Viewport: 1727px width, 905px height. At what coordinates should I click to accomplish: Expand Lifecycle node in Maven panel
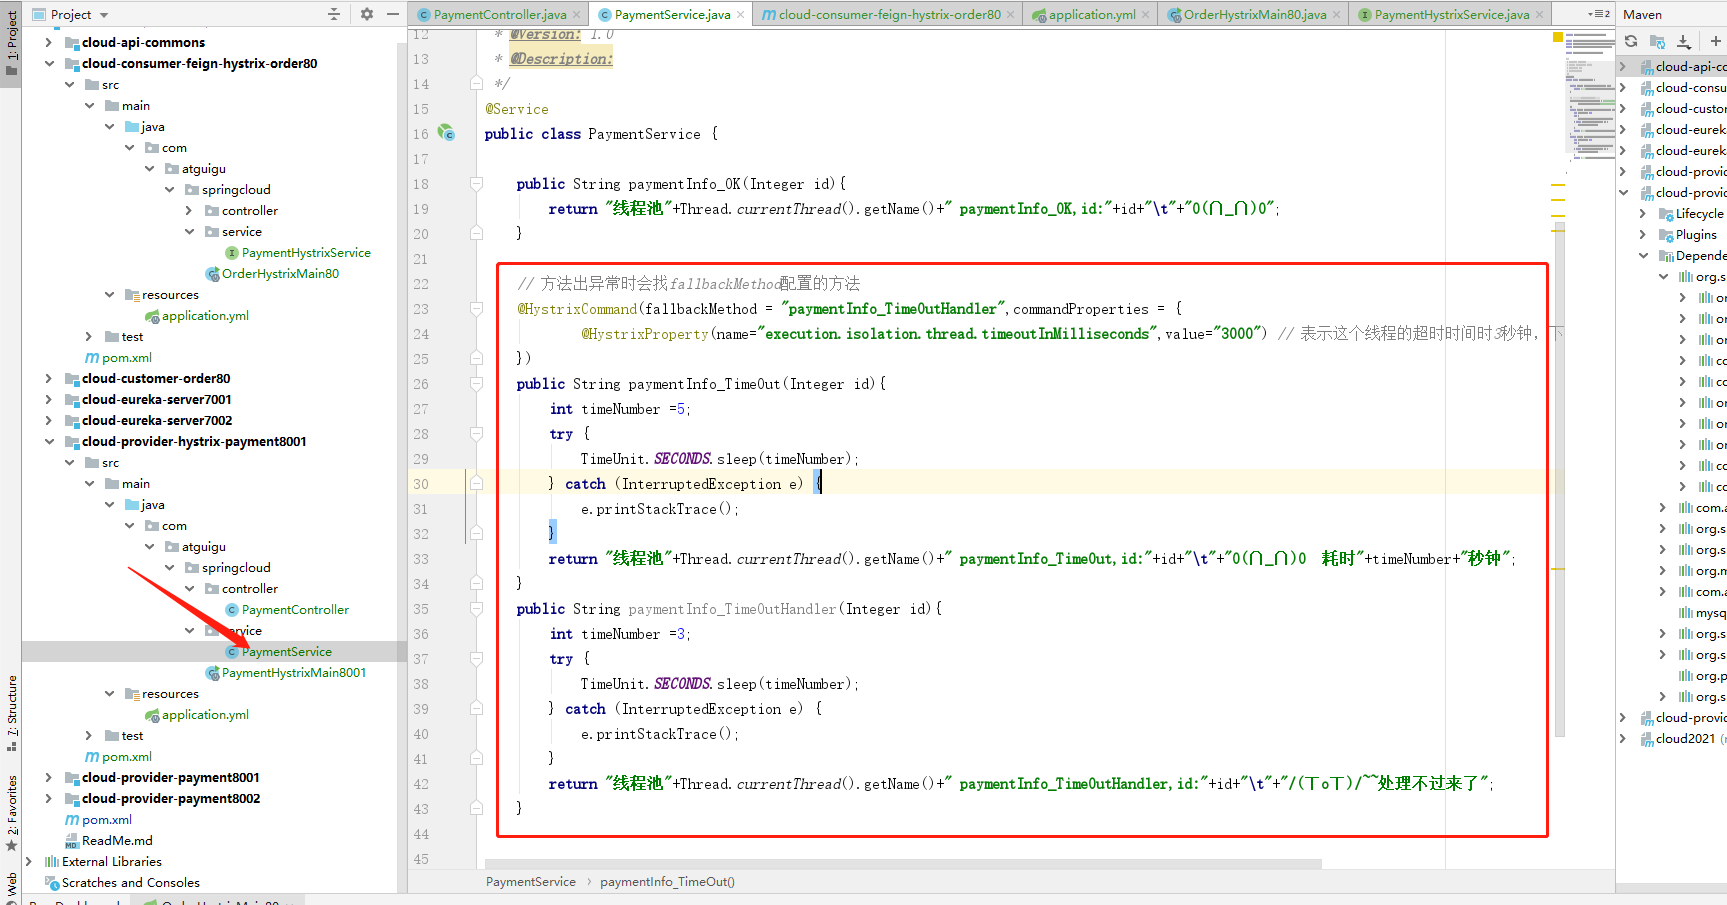[1643, 213]
